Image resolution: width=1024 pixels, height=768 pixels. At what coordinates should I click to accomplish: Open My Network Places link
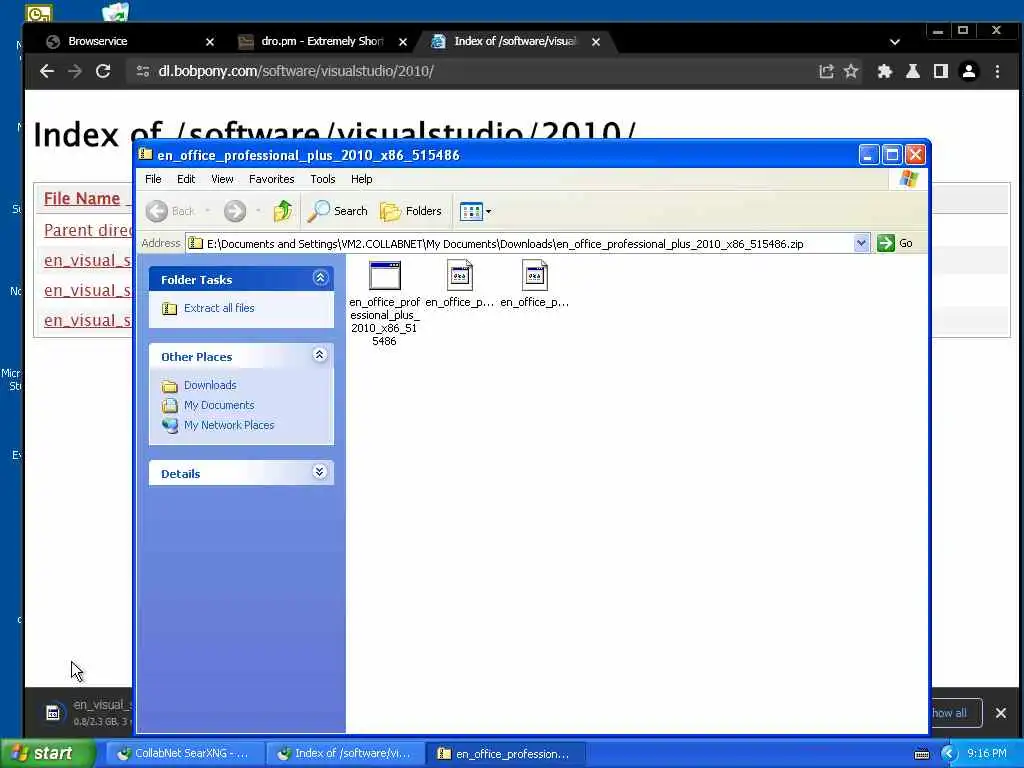click(x=229, y=425)
